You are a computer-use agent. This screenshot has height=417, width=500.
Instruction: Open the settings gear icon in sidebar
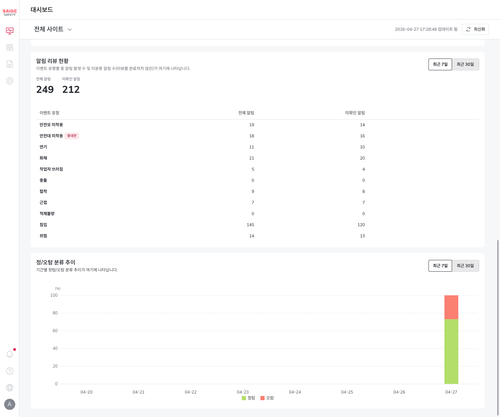tap(10, 81)
